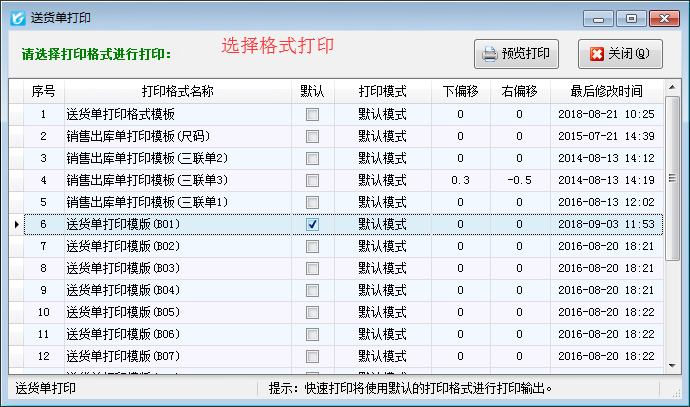Check default box for 送货单打印模版(B03)
Viewport: 690px width, 407px height.
click(x=313, y=268)
